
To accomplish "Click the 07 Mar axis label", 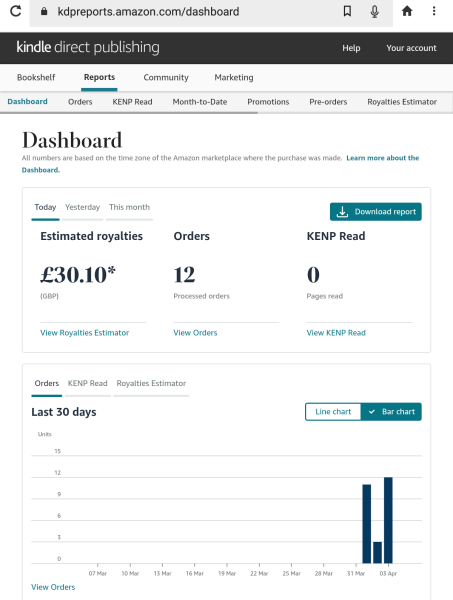I will 98,573.
